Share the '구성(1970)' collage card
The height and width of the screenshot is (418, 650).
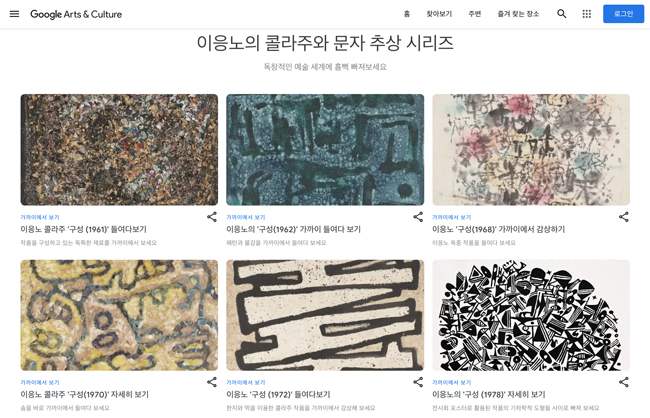tap(212, 382)
